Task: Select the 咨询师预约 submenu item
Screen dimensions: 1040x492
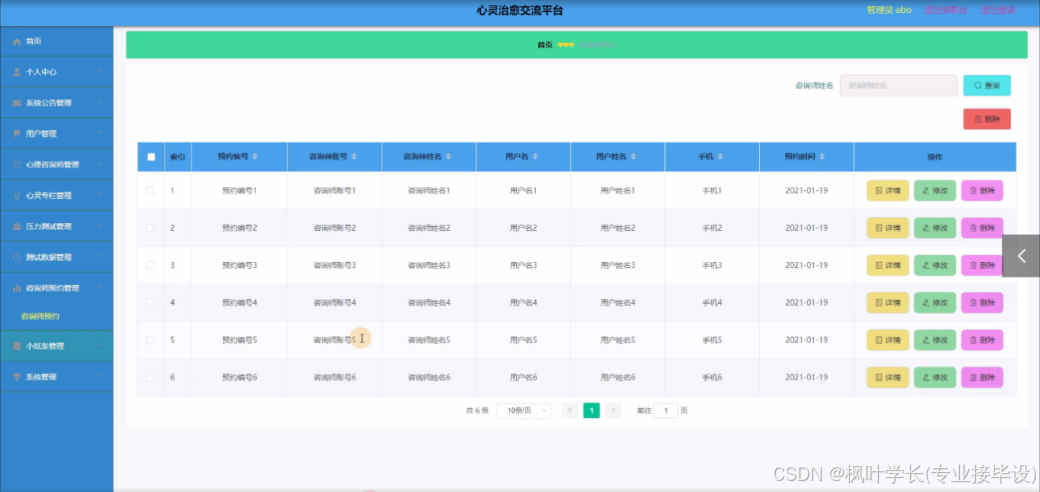Action: point(40,316)
